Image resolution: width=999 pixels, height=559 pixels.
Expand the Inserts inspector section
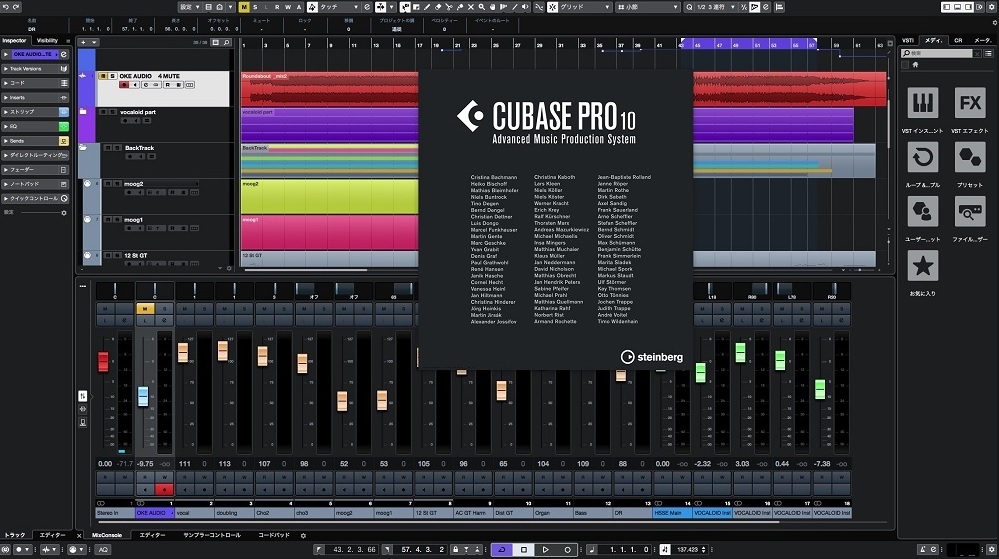click(x=35, y=98)
